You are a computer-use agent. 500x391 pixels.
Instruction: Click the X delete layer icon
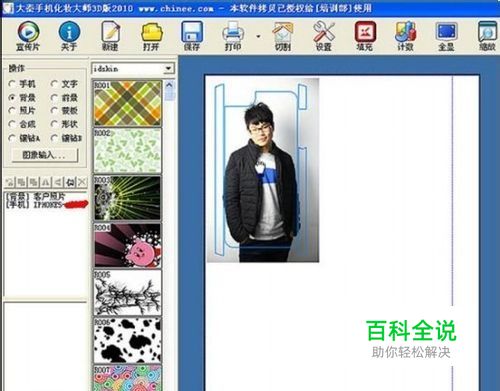click(x=82, y=182)
